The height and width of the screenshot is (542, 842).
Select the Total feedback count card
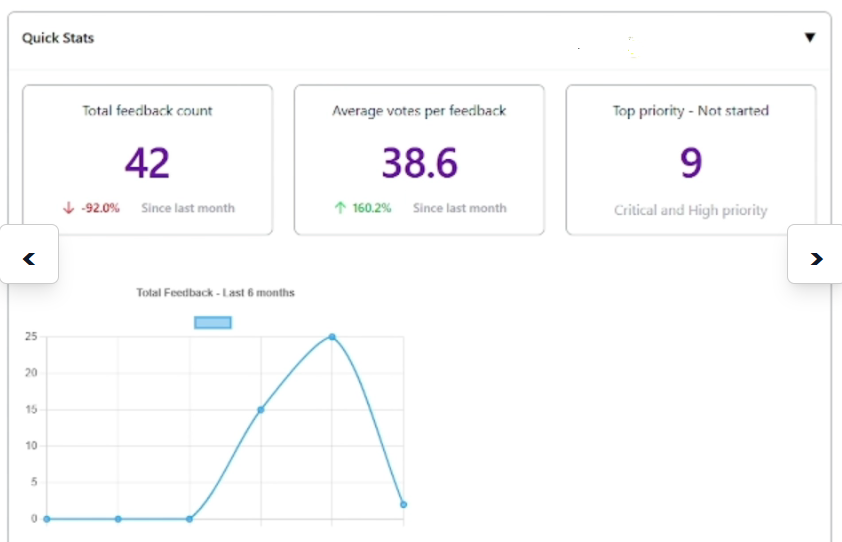tap(148, 160)
